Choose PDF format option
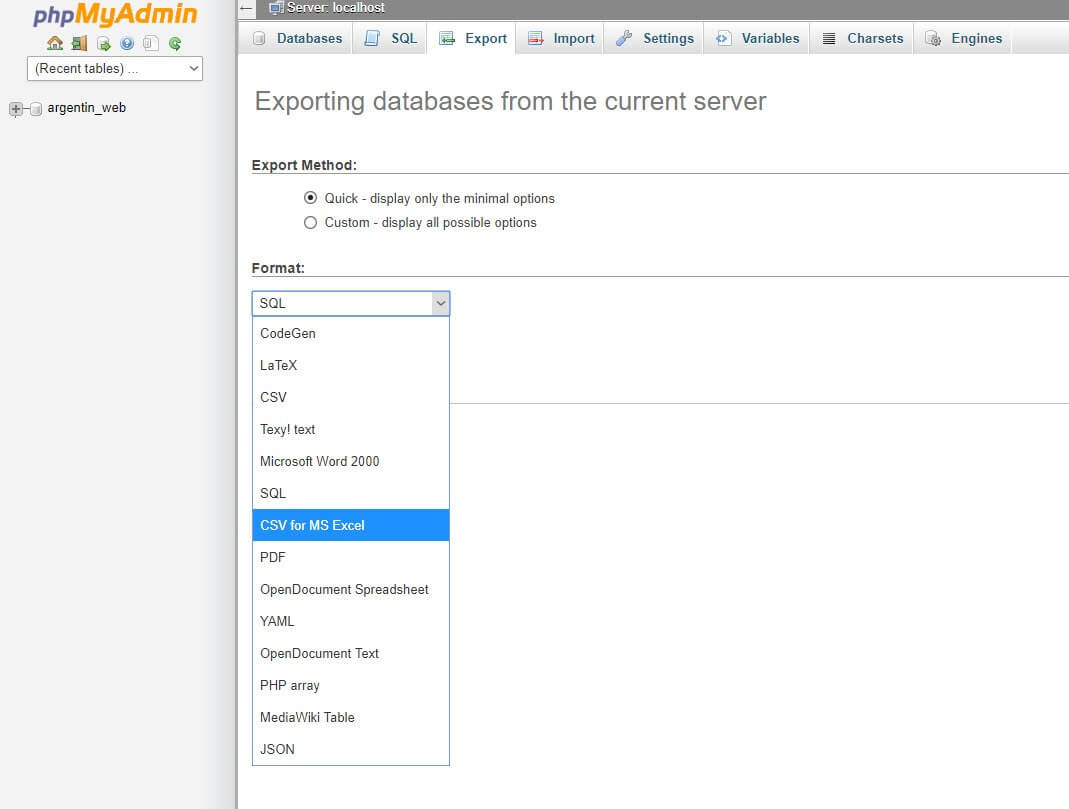 pos(350,558)
